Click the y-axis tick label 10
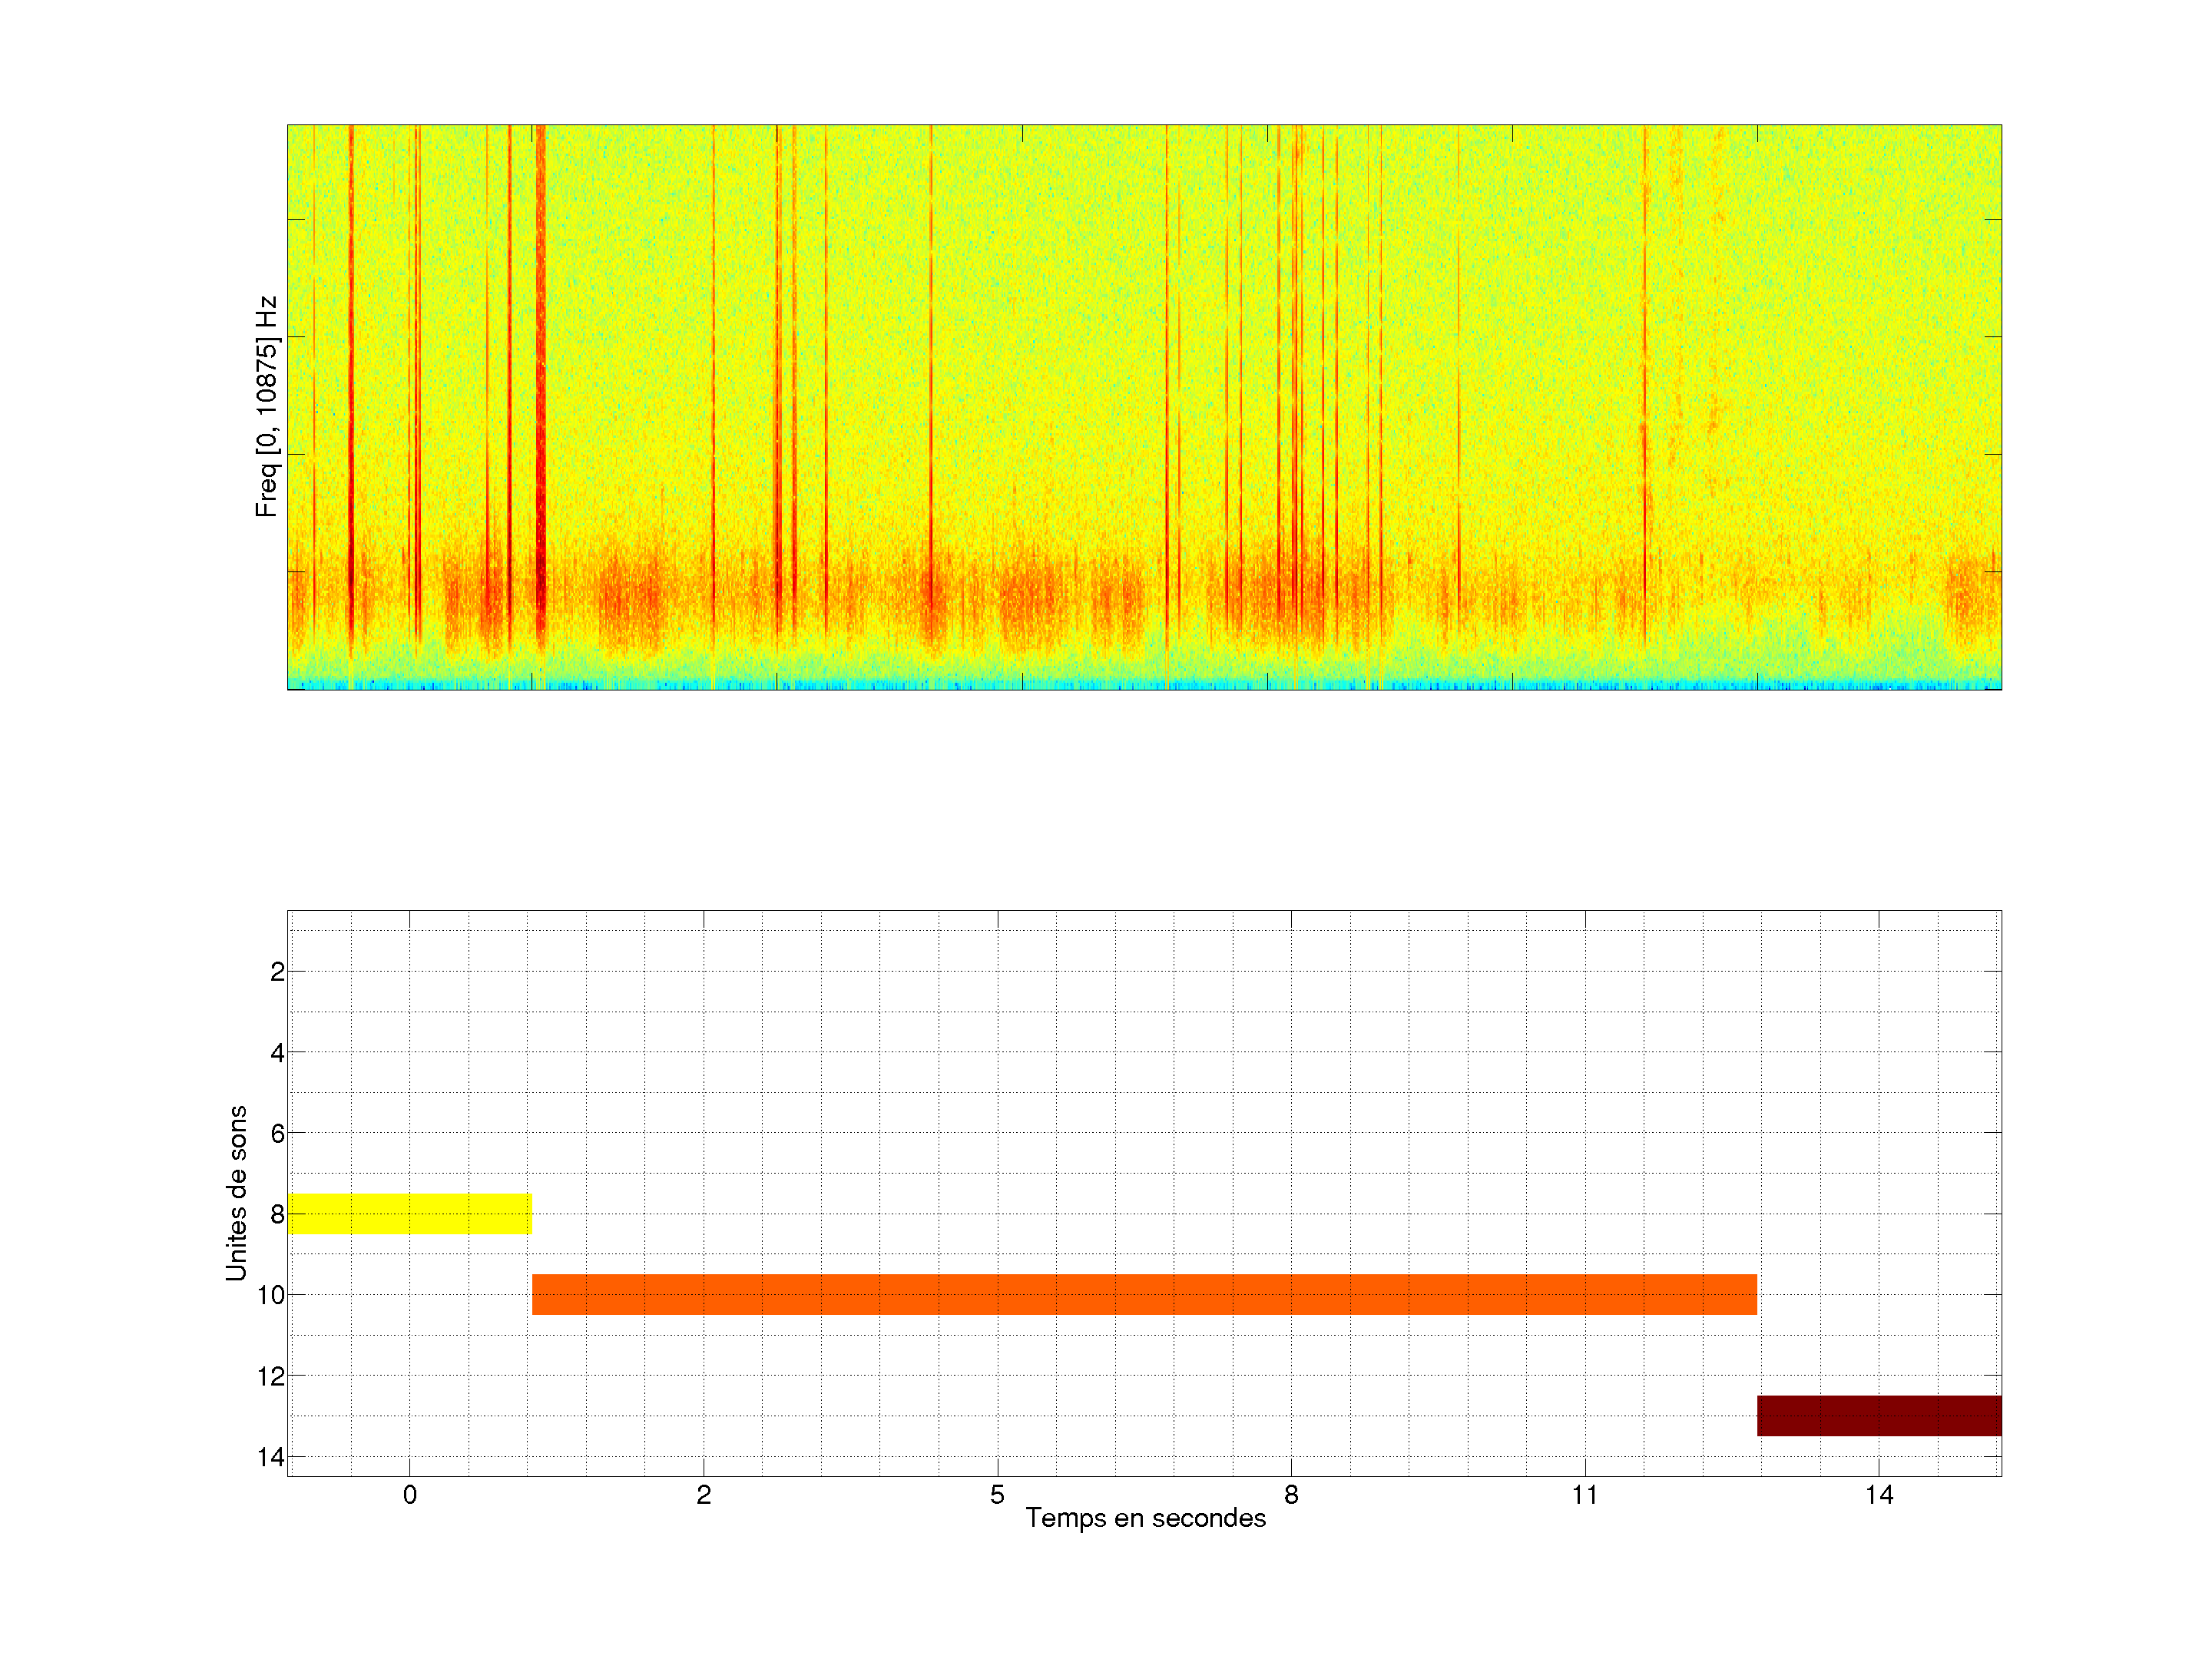This screenshot has width=2212, height=1659. pos(271,1296)
